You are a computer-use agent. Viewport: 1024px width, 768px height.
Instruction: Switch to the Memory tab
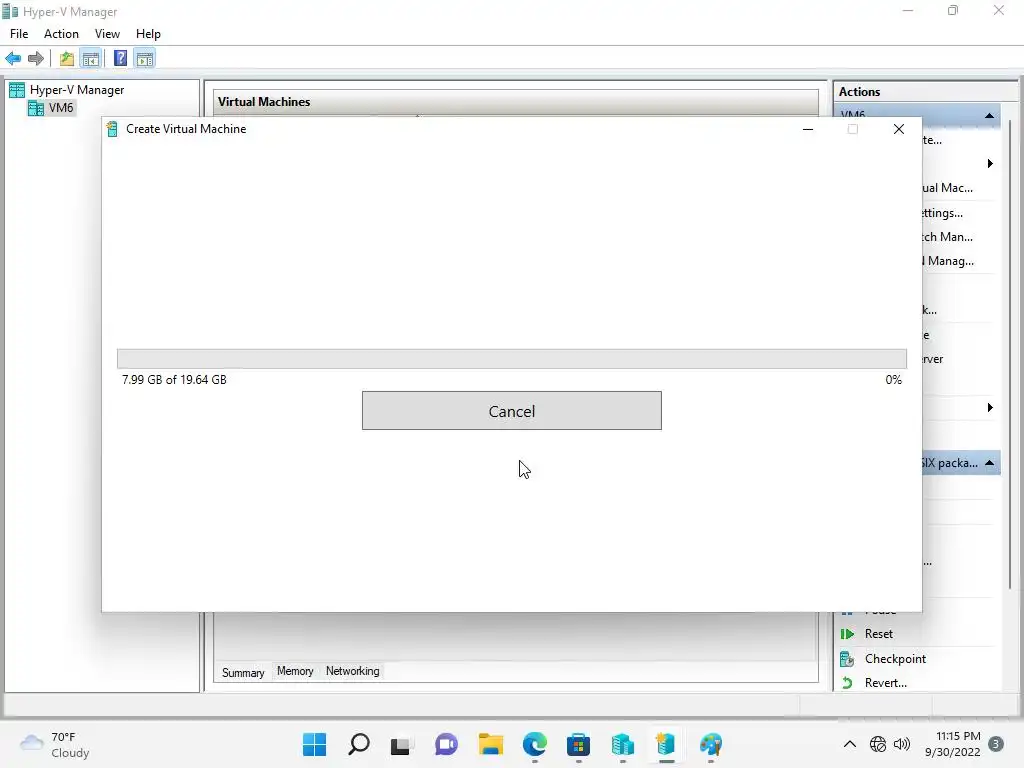coord(295,671)
